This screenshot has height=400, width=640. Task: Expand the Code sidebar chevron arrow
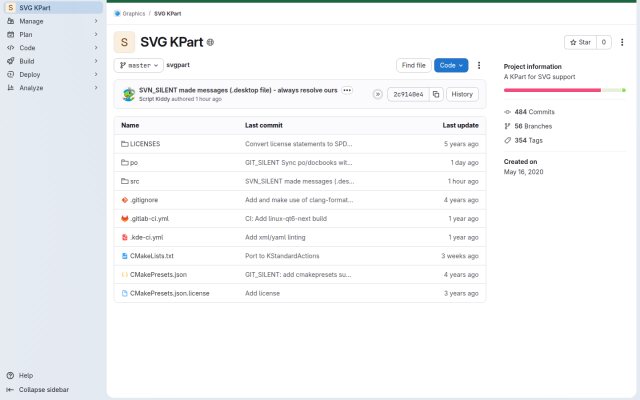(96, 48)
